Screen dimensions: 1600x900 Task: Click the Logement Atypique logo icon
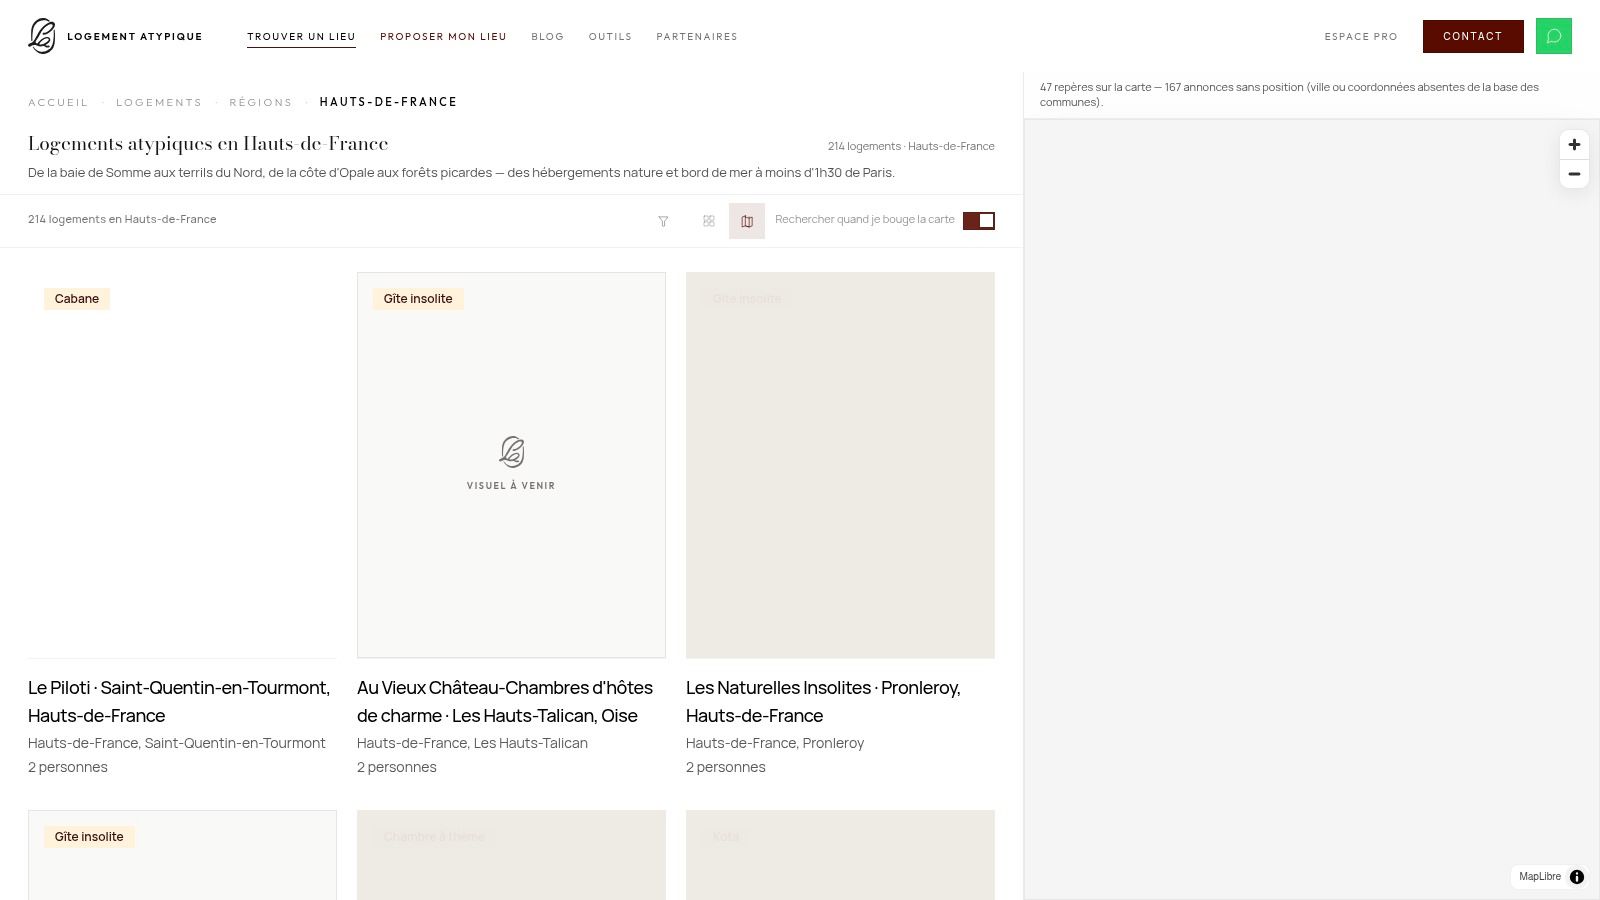click(42, 36)
